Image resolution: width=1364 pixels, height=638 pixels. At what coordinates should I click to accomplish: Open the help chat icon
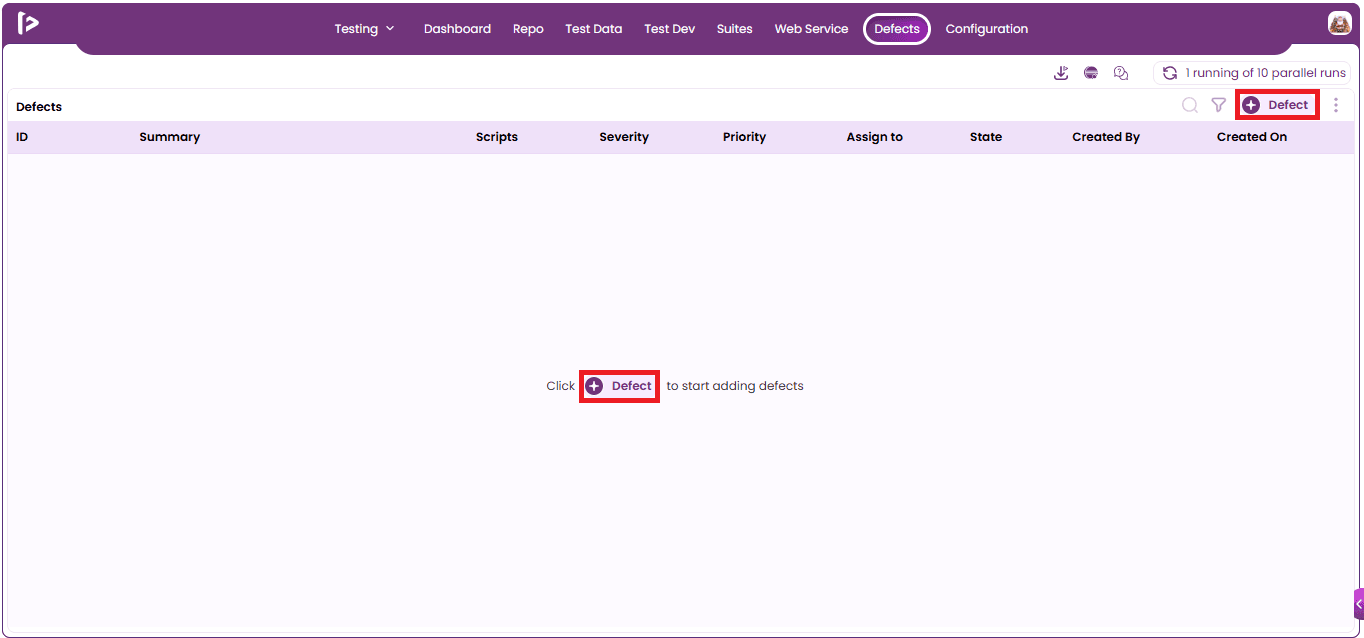pos(1121,73)
